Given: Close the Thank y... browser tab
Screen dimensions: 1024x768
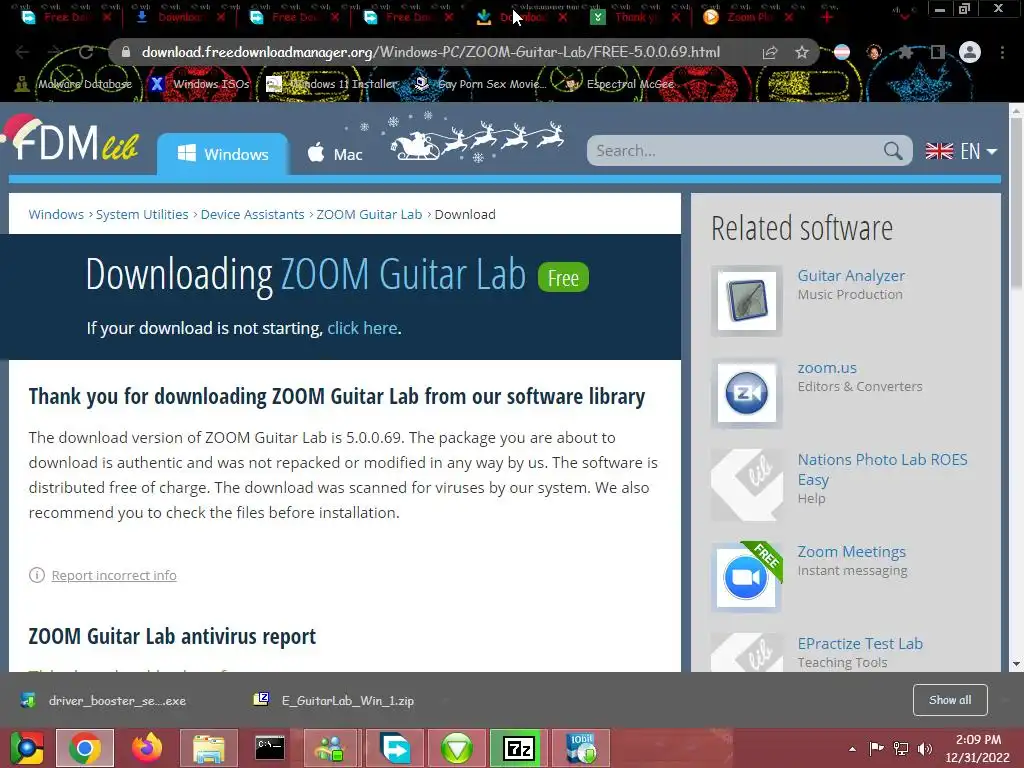Looking at the screenshot, I should point(676,18).
